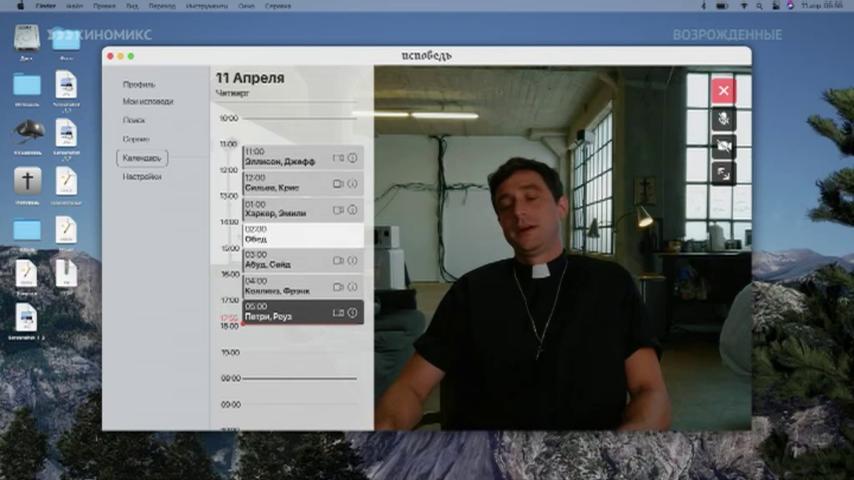The height and width of the screenshot is (480, 854).
Task: Toggle fullscreen video view icon
Action: click(723, 173)
